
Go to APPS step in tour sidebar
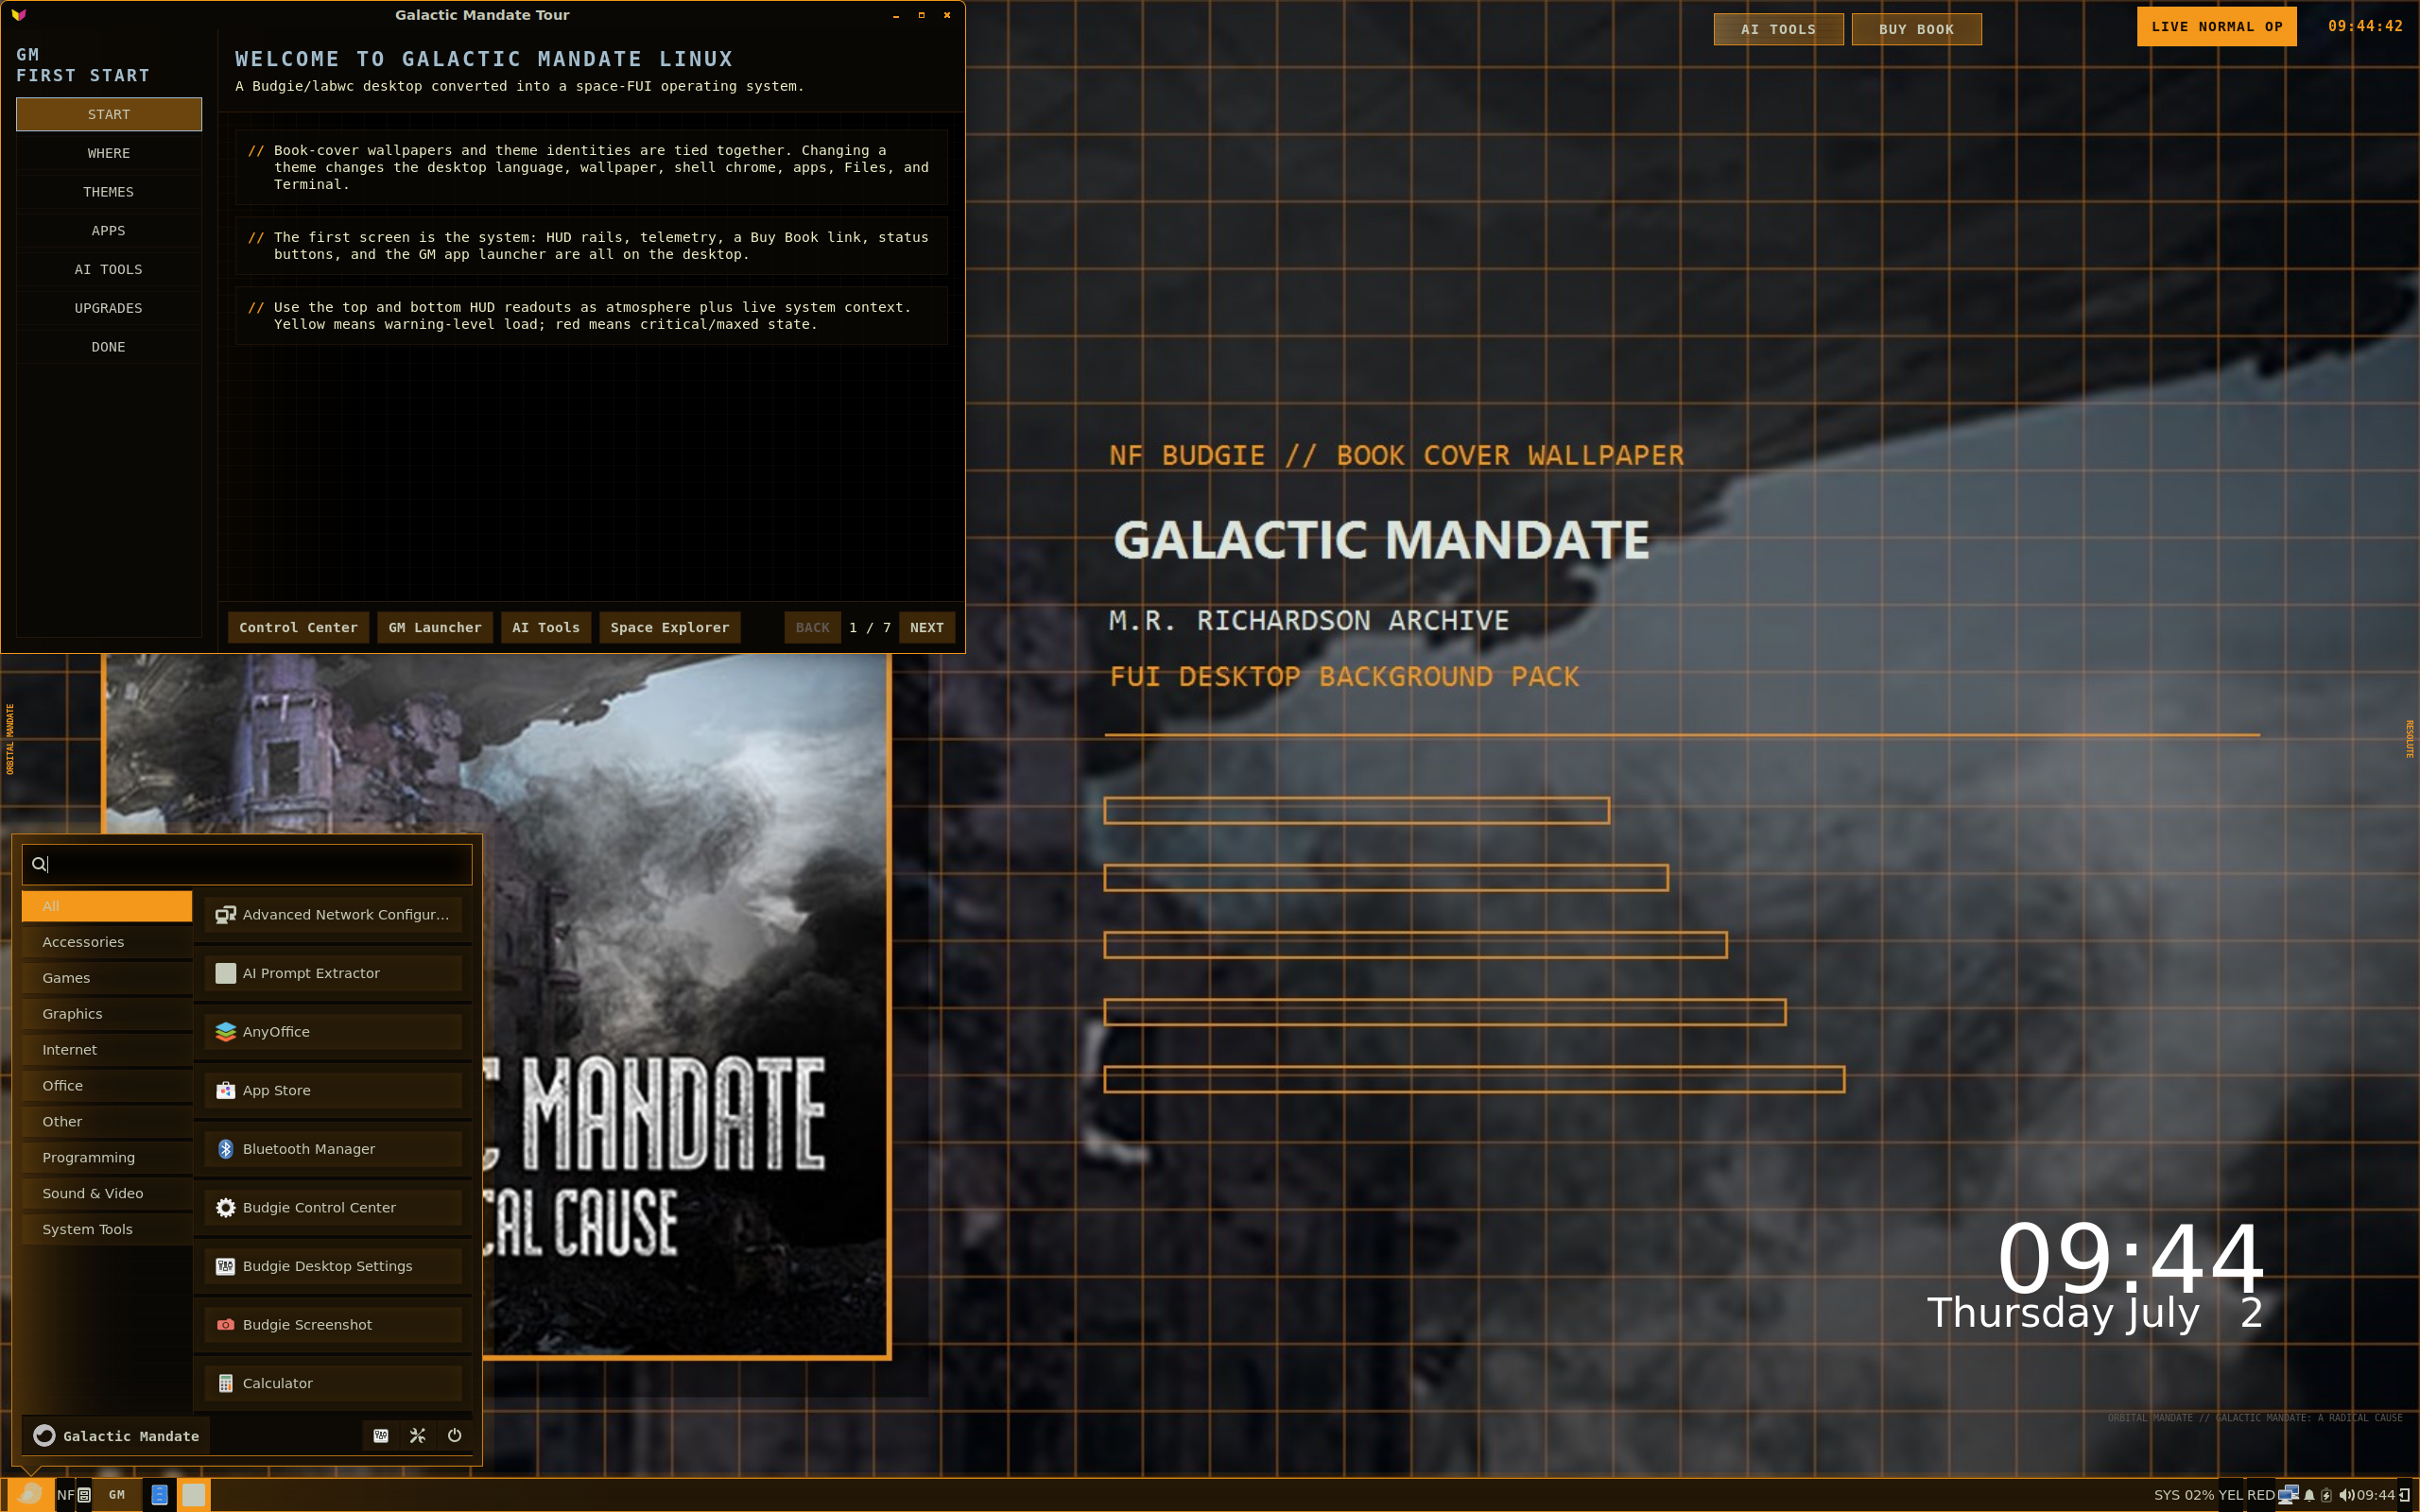(x=109, y=231)
